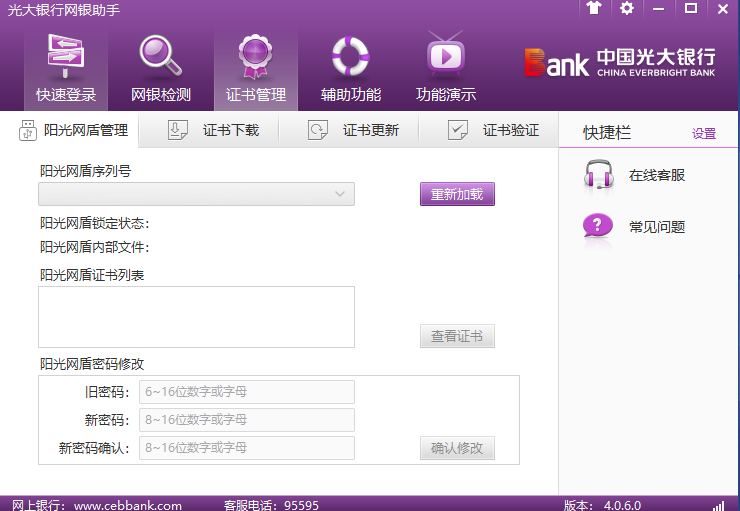
Task: Click the question bubble icon for 常见问题
Action: (598, 226)
